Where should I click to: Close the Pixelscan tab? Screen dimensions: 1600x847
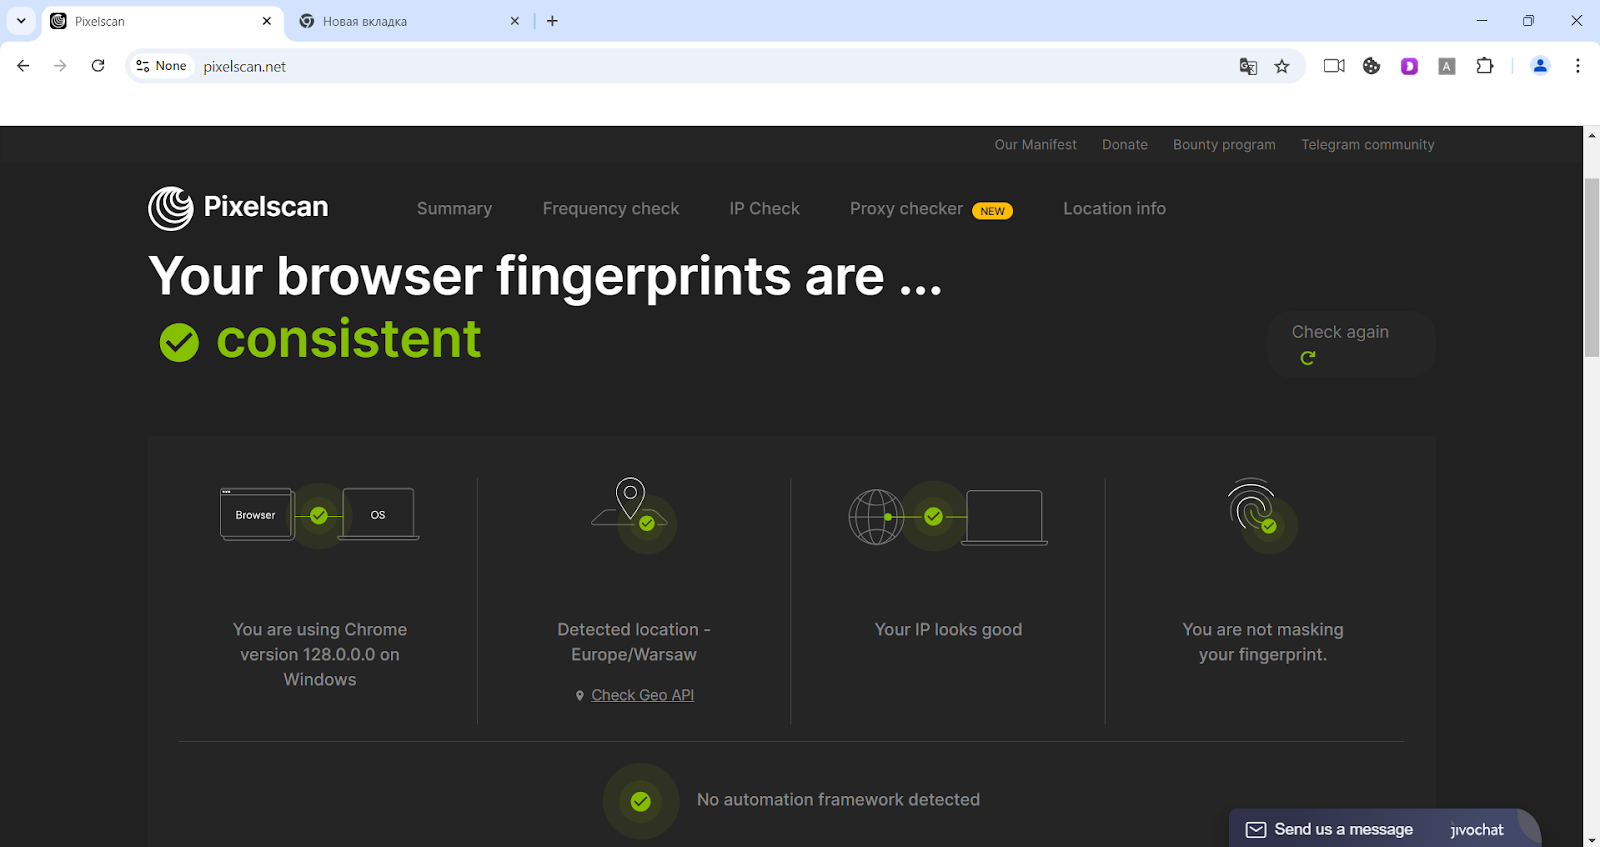[x=267, y=21]
